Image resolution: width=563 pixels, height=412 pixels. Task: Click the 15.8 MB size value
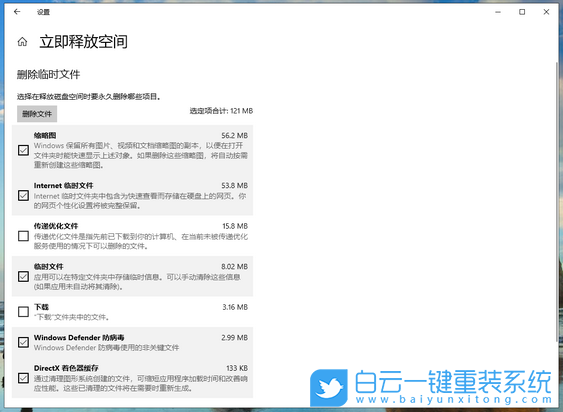tap(235, 226)
